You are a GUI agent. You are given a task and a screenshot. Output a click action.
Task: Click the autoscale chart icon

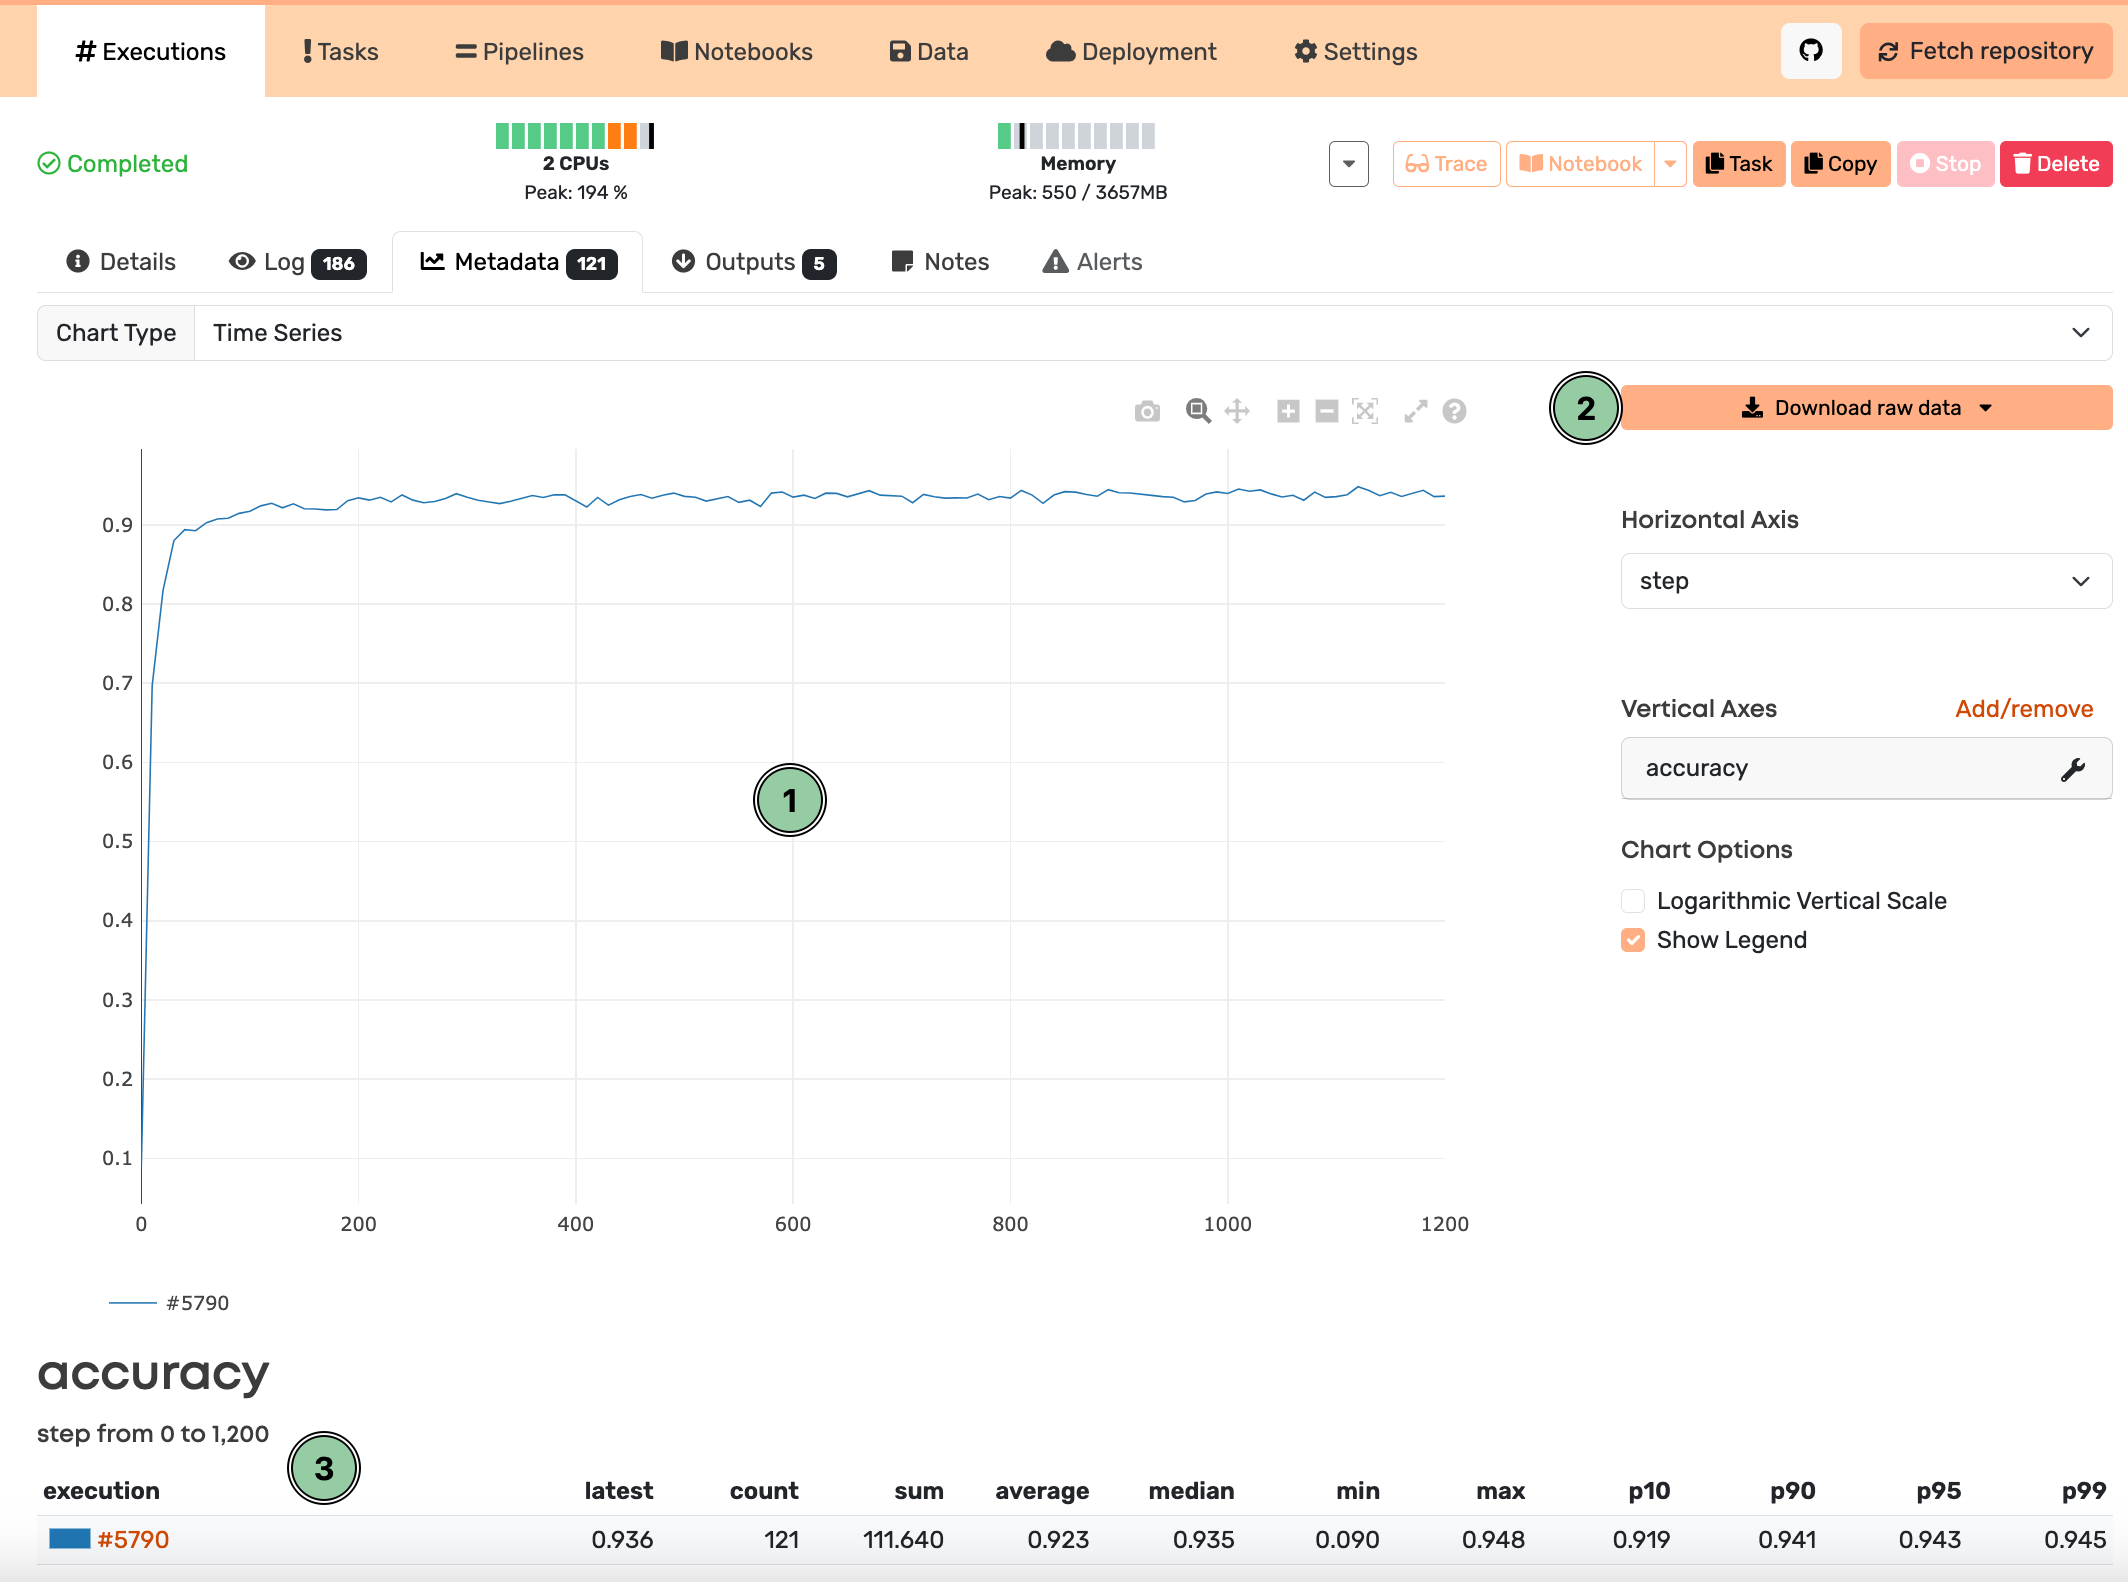1365,411
